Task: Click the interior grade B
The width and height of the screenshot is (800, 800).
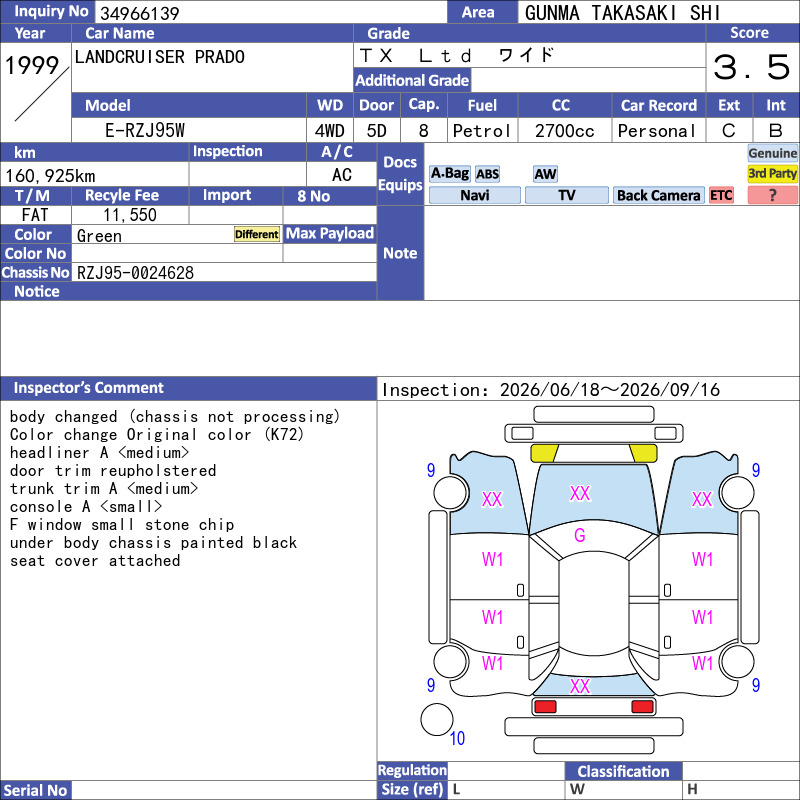Action: [x=776, y=131]
